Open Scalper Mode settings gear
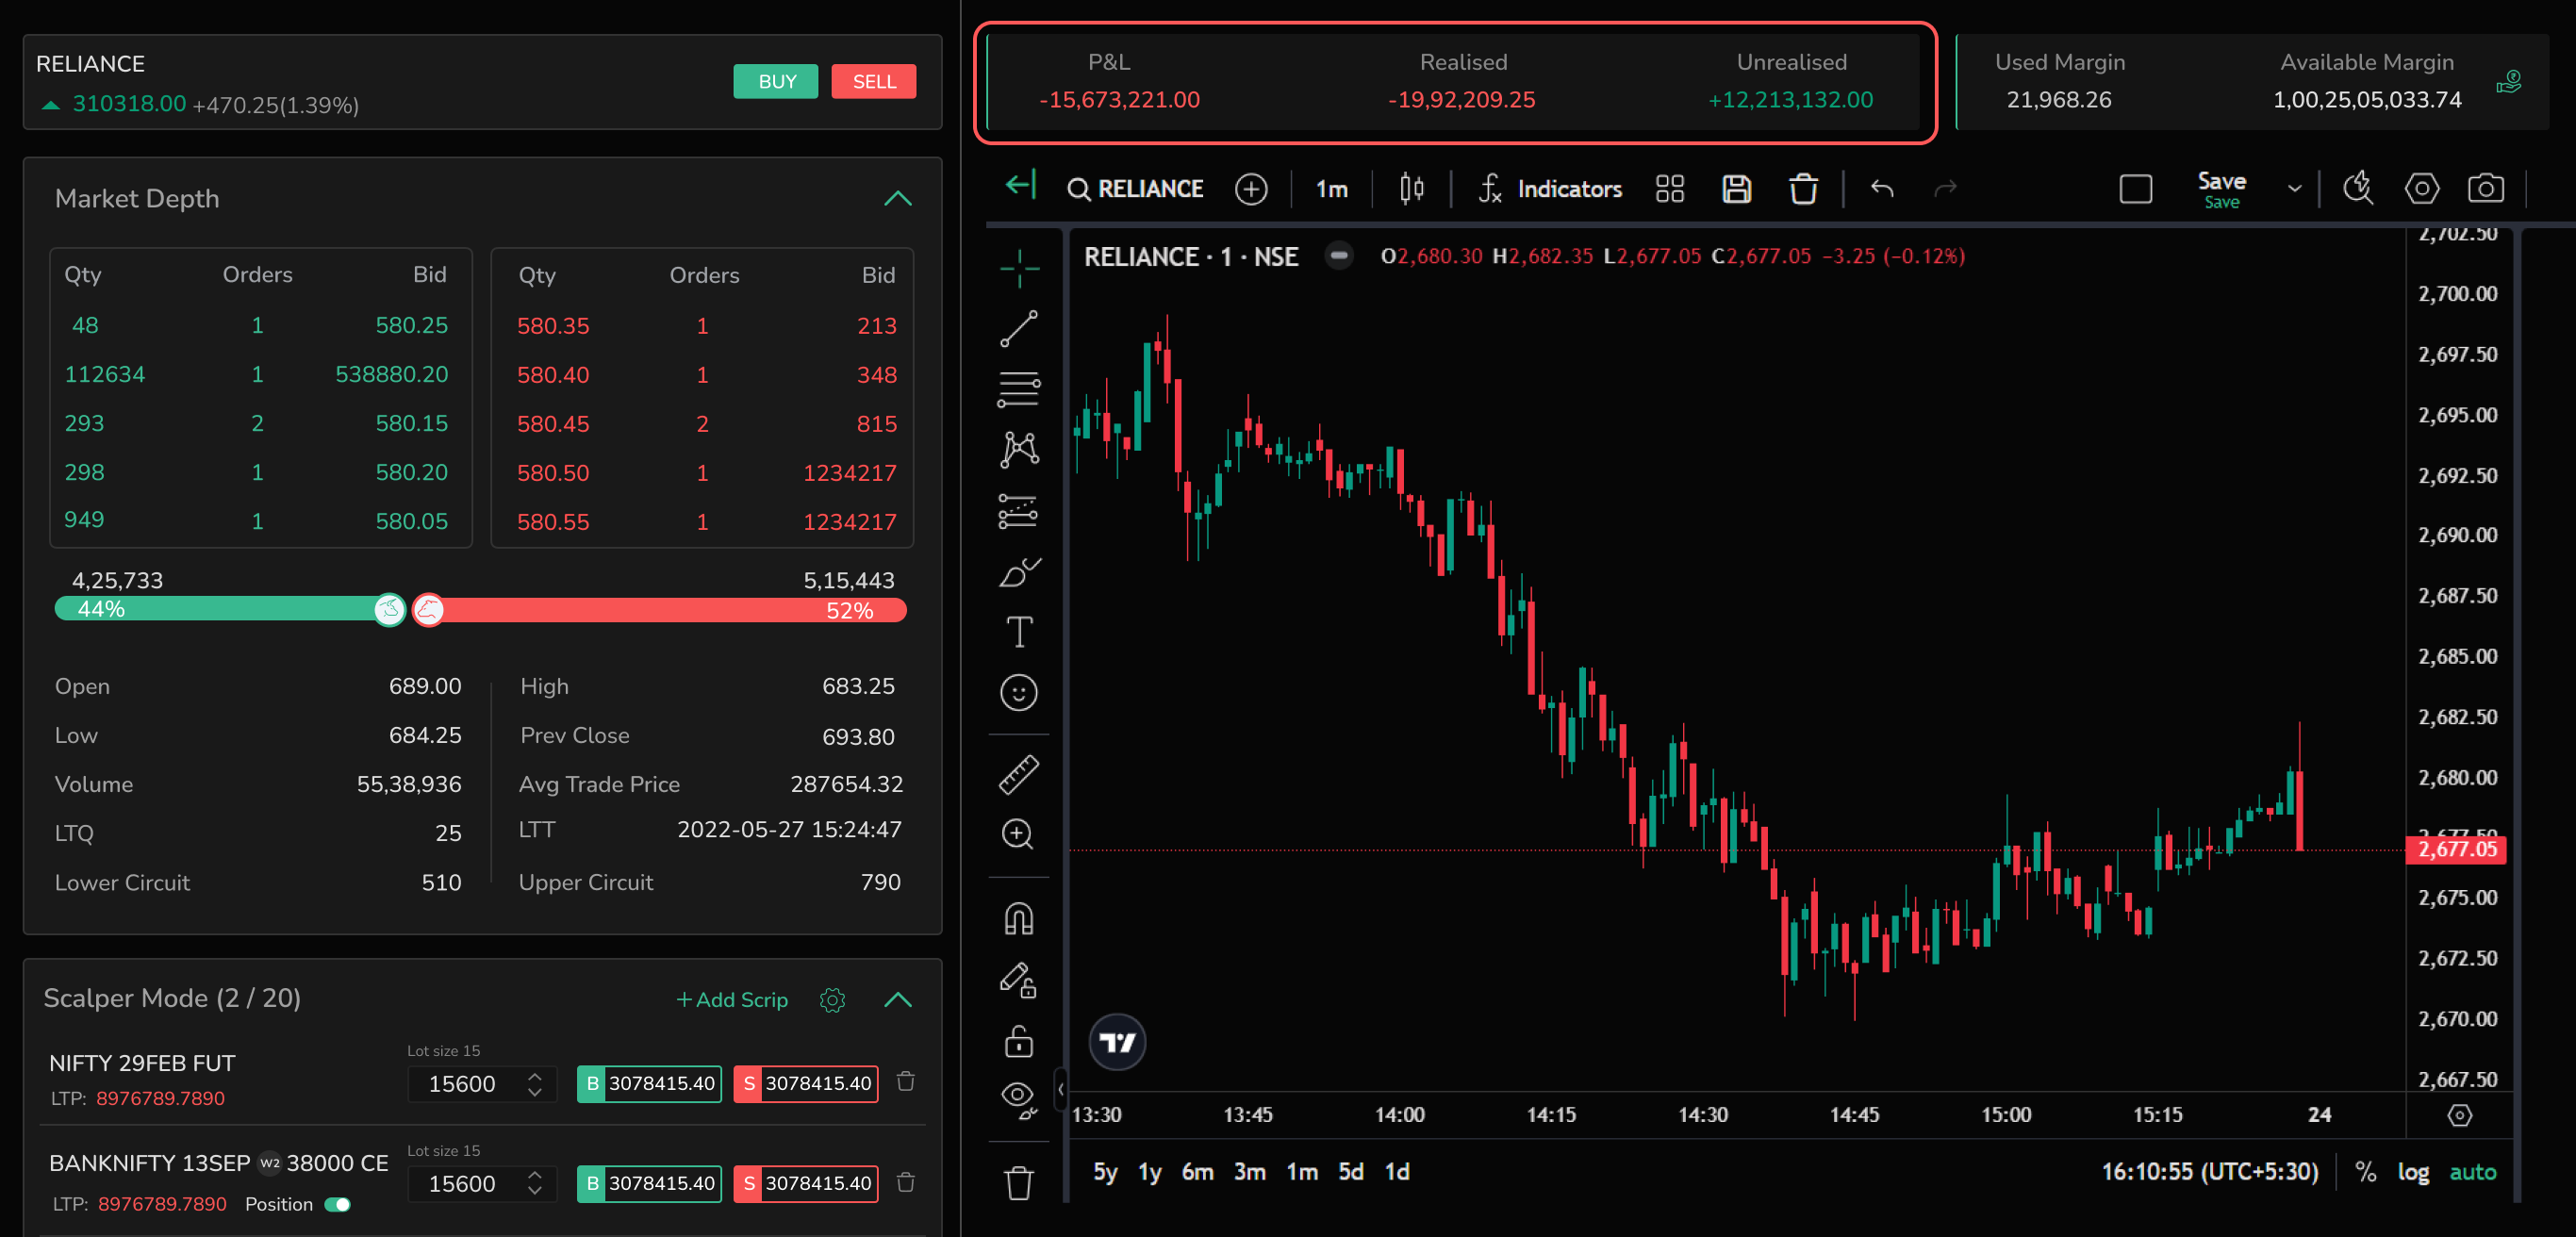The width and height of the screenshot is (2576, 1237). click(832, 999)
